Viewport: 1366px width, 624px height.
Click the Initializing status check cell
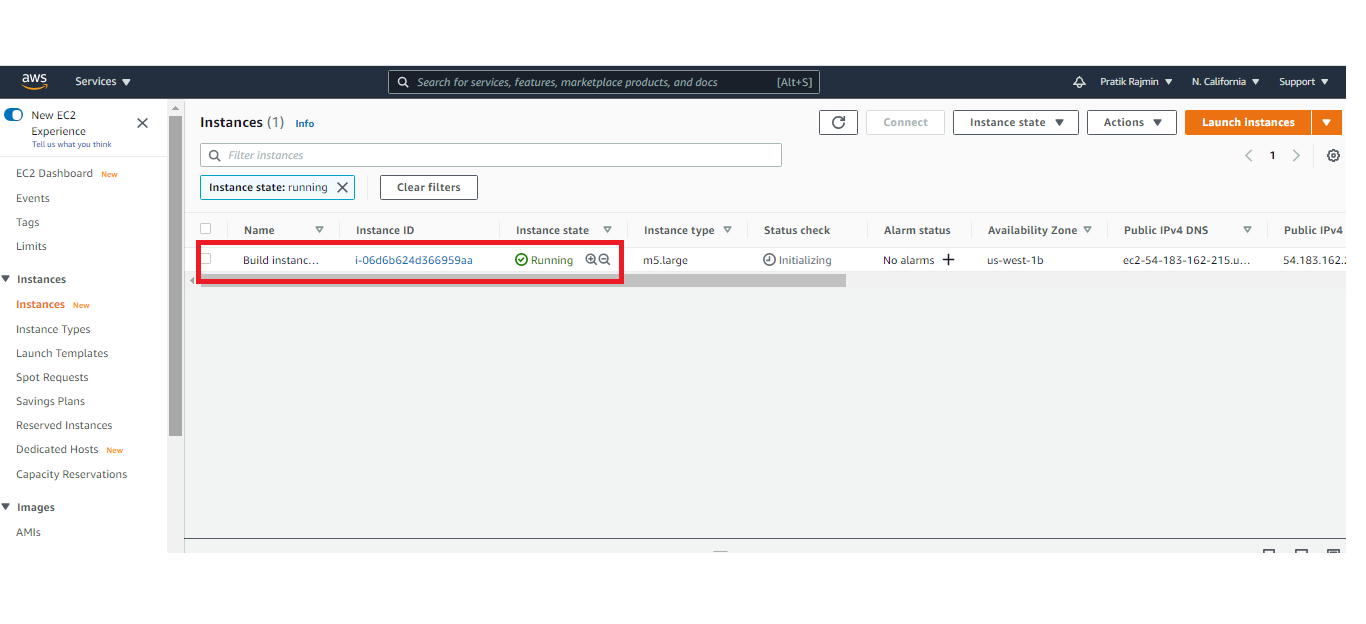pos(797,260)
